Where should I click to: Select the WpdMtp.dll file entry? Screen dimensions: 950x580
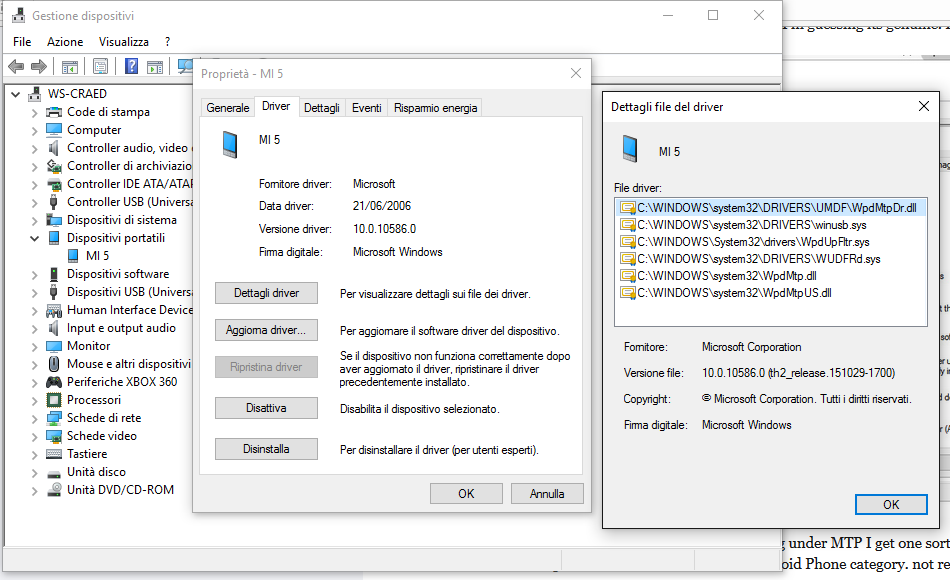(x=718, y=276)
